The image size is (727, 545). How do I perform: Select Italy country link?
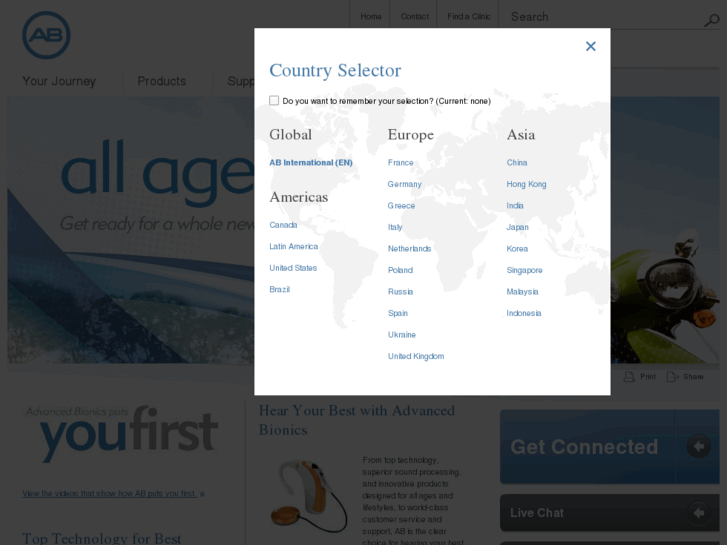pyautogui.click(x=395, y=227)
